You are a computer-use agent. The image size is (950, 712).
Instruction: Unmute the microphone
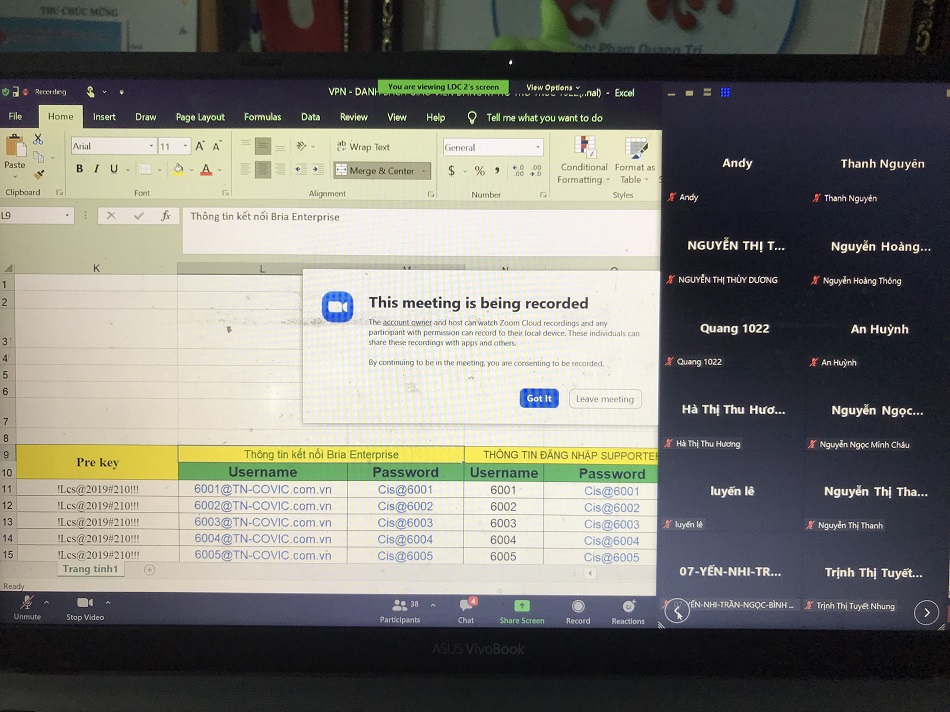click(27, 602)
